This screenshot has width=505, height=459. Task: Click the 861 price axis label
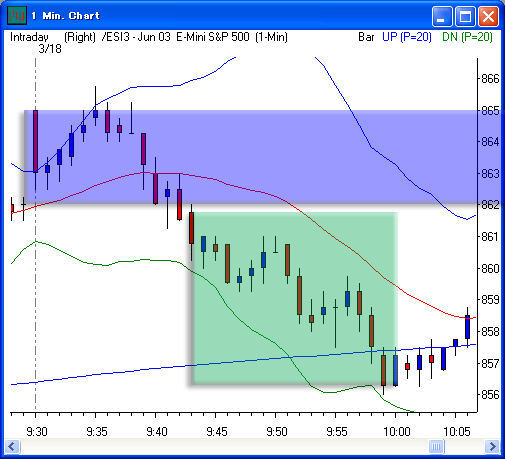pos(490,237)
